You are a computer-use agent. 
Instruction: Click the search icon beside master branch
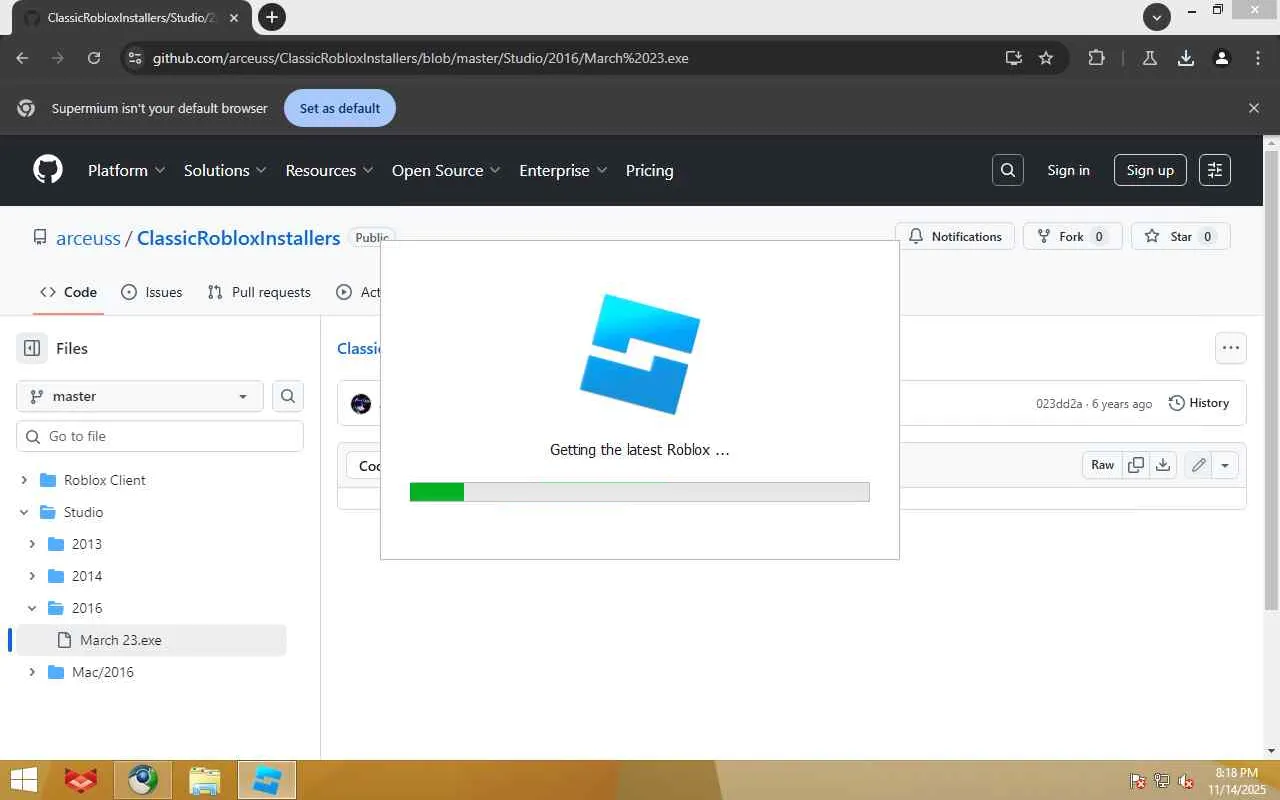click(x=288, y=396)
